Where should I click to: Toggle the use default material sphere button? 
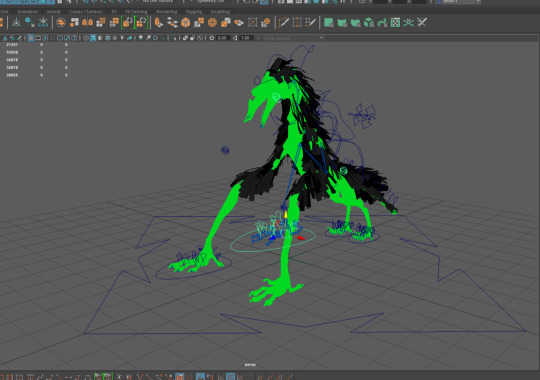pyautogui.click(x=100, y=38)
